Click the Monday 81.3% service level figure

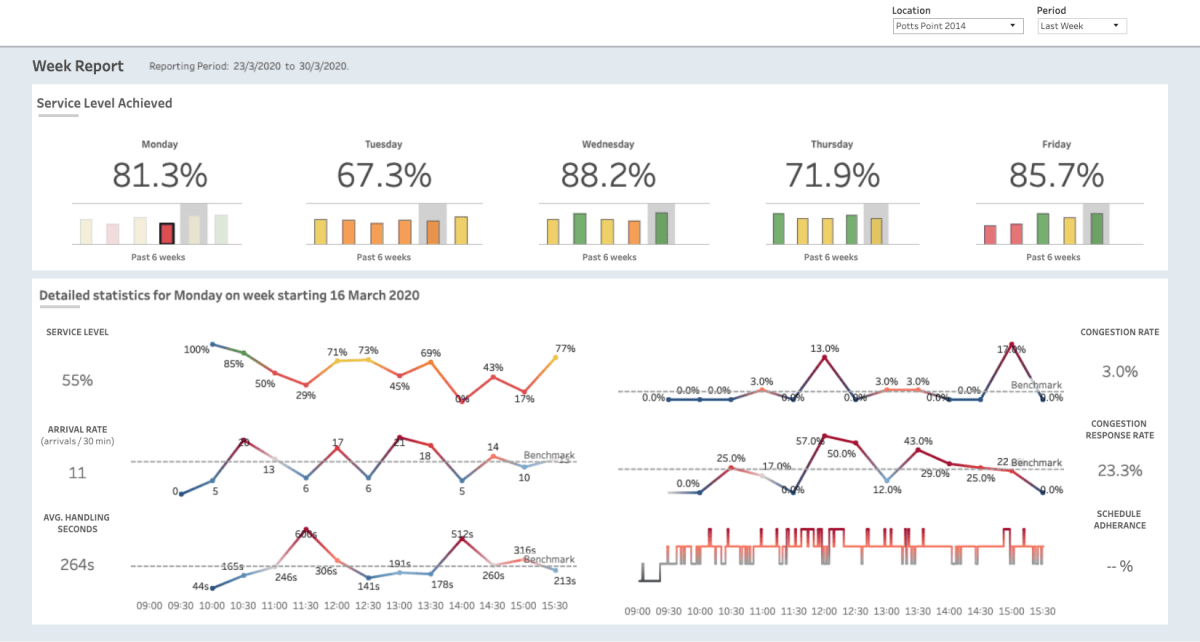pyautogui.click(x=160, y=176)
